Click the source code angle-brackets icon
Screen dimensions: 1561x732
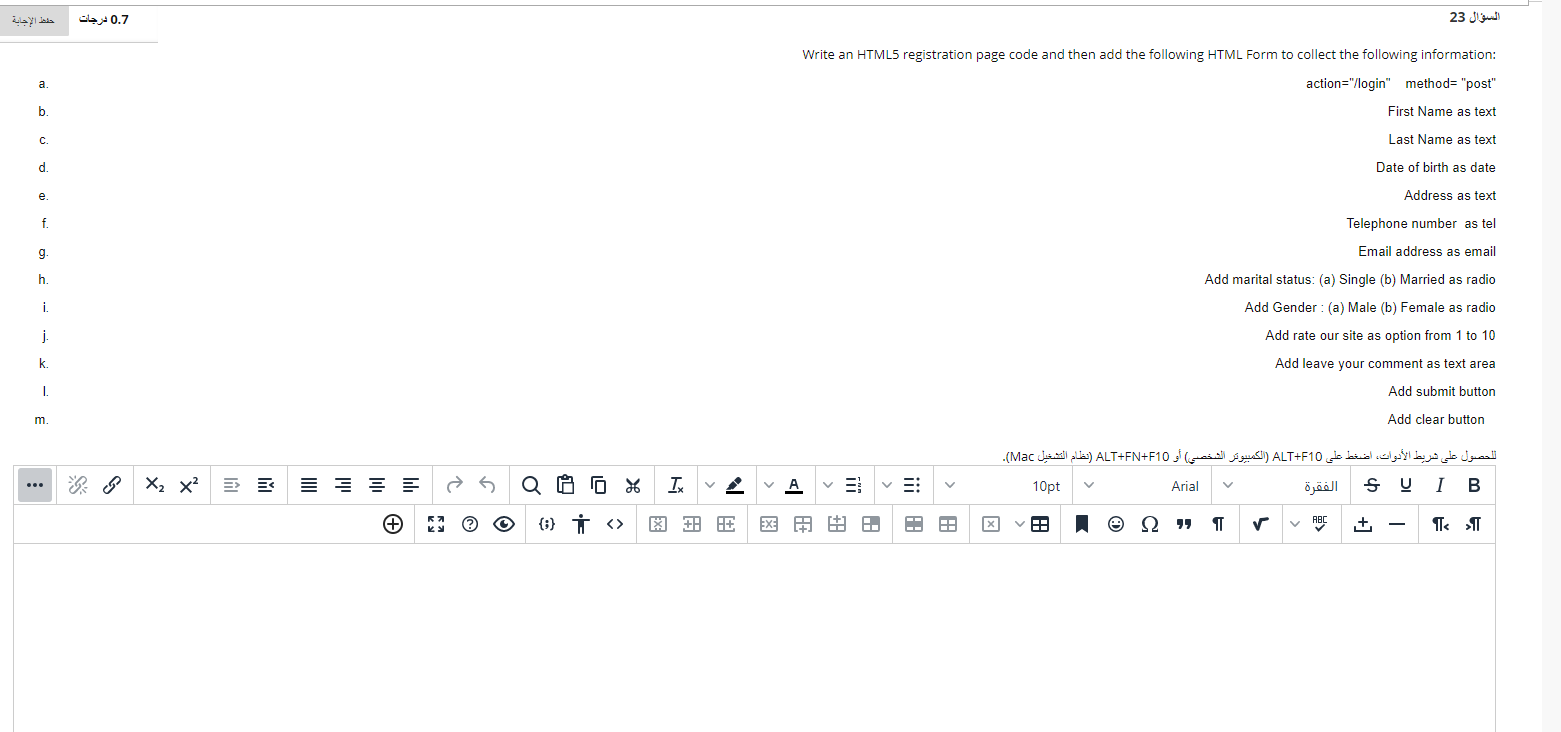click(614, 523)
